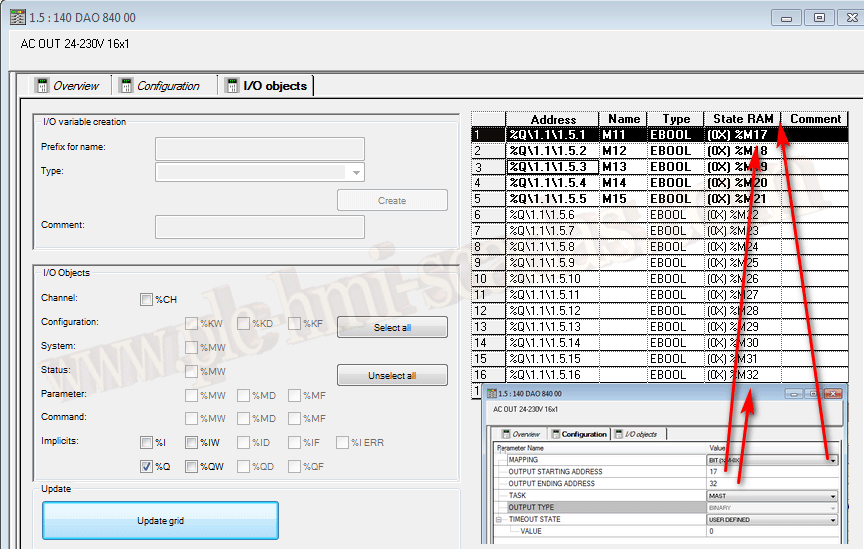Click the Configuration tab icon in main window
Viewport: 864px width, 549px height.
(126, 86)
